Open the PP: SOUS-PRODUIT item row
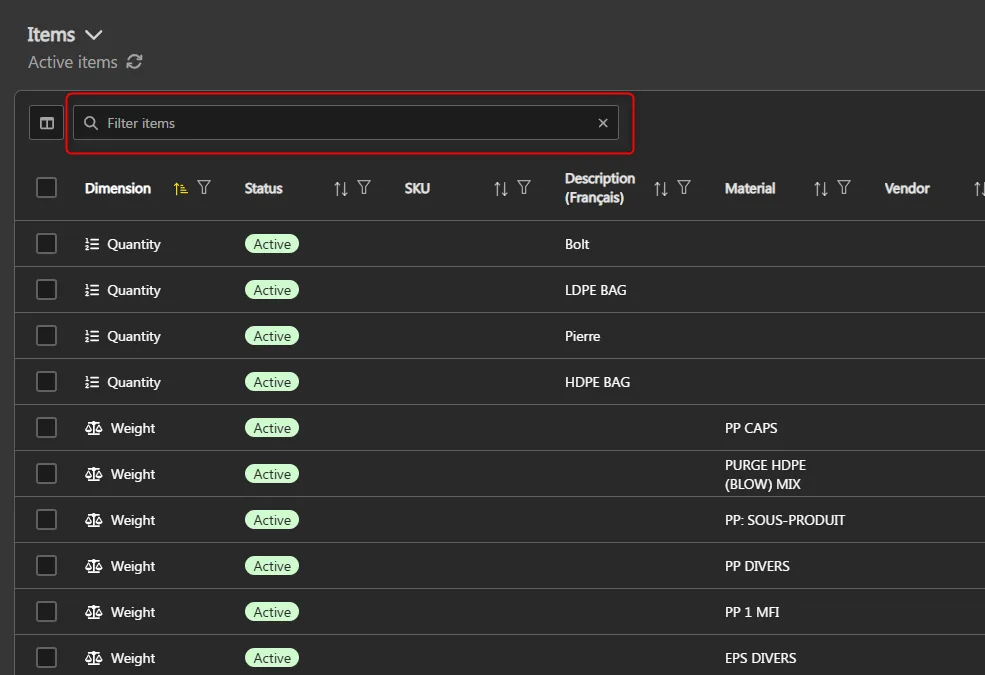 [x=784, y=520]
